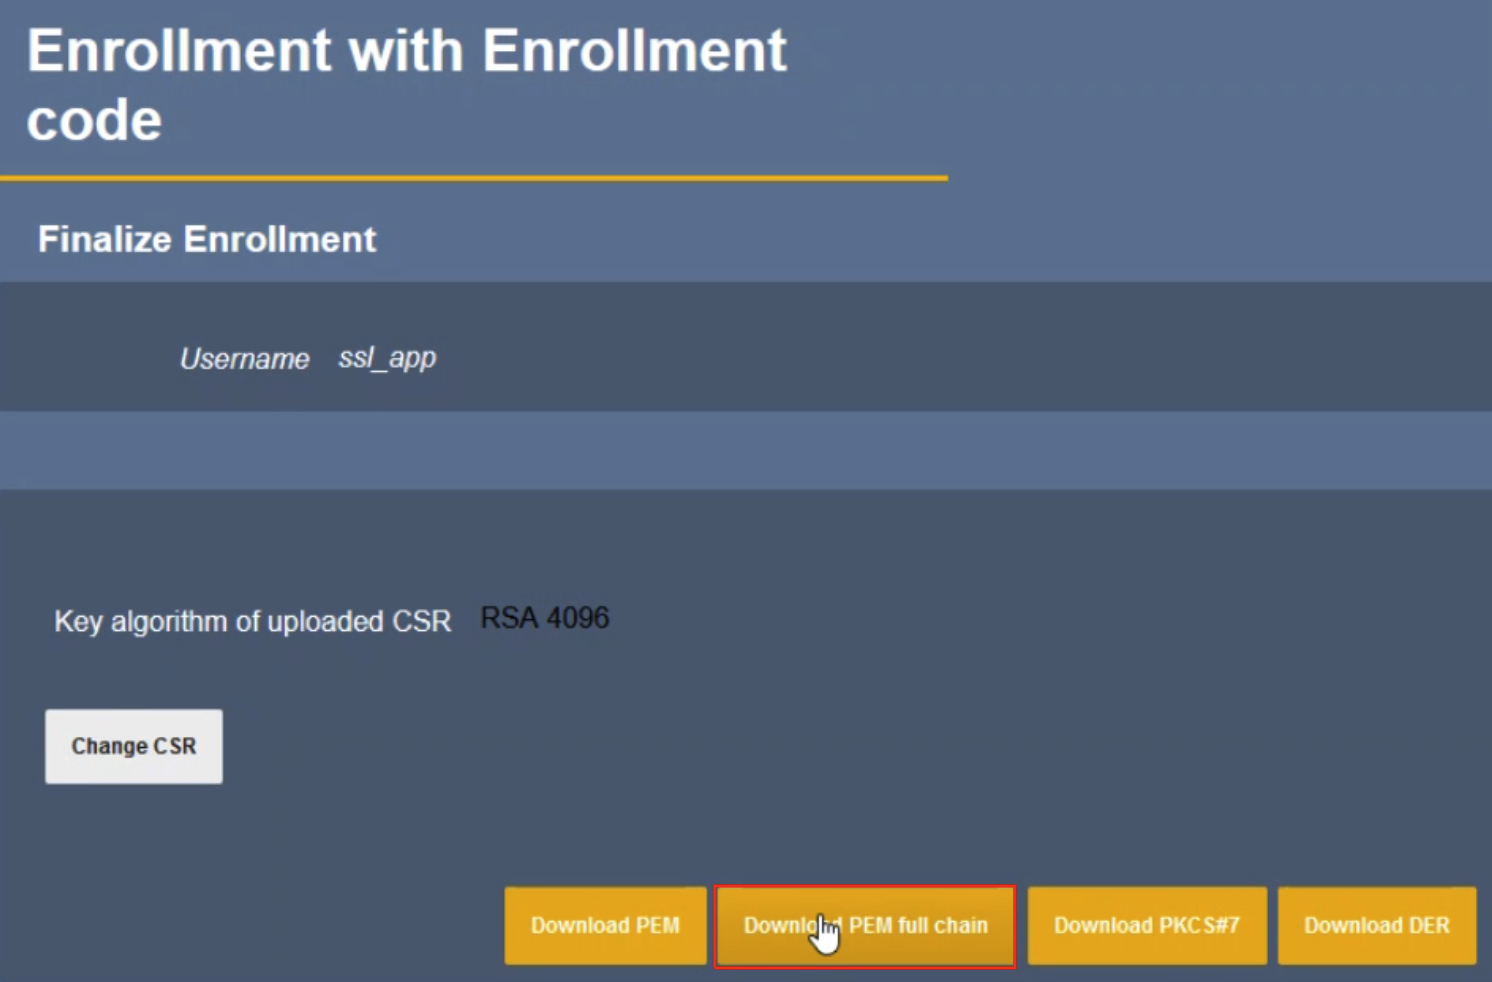Get the full chain PEM download
Screen dimensions: 1492x982
click(x=865, y=925)
